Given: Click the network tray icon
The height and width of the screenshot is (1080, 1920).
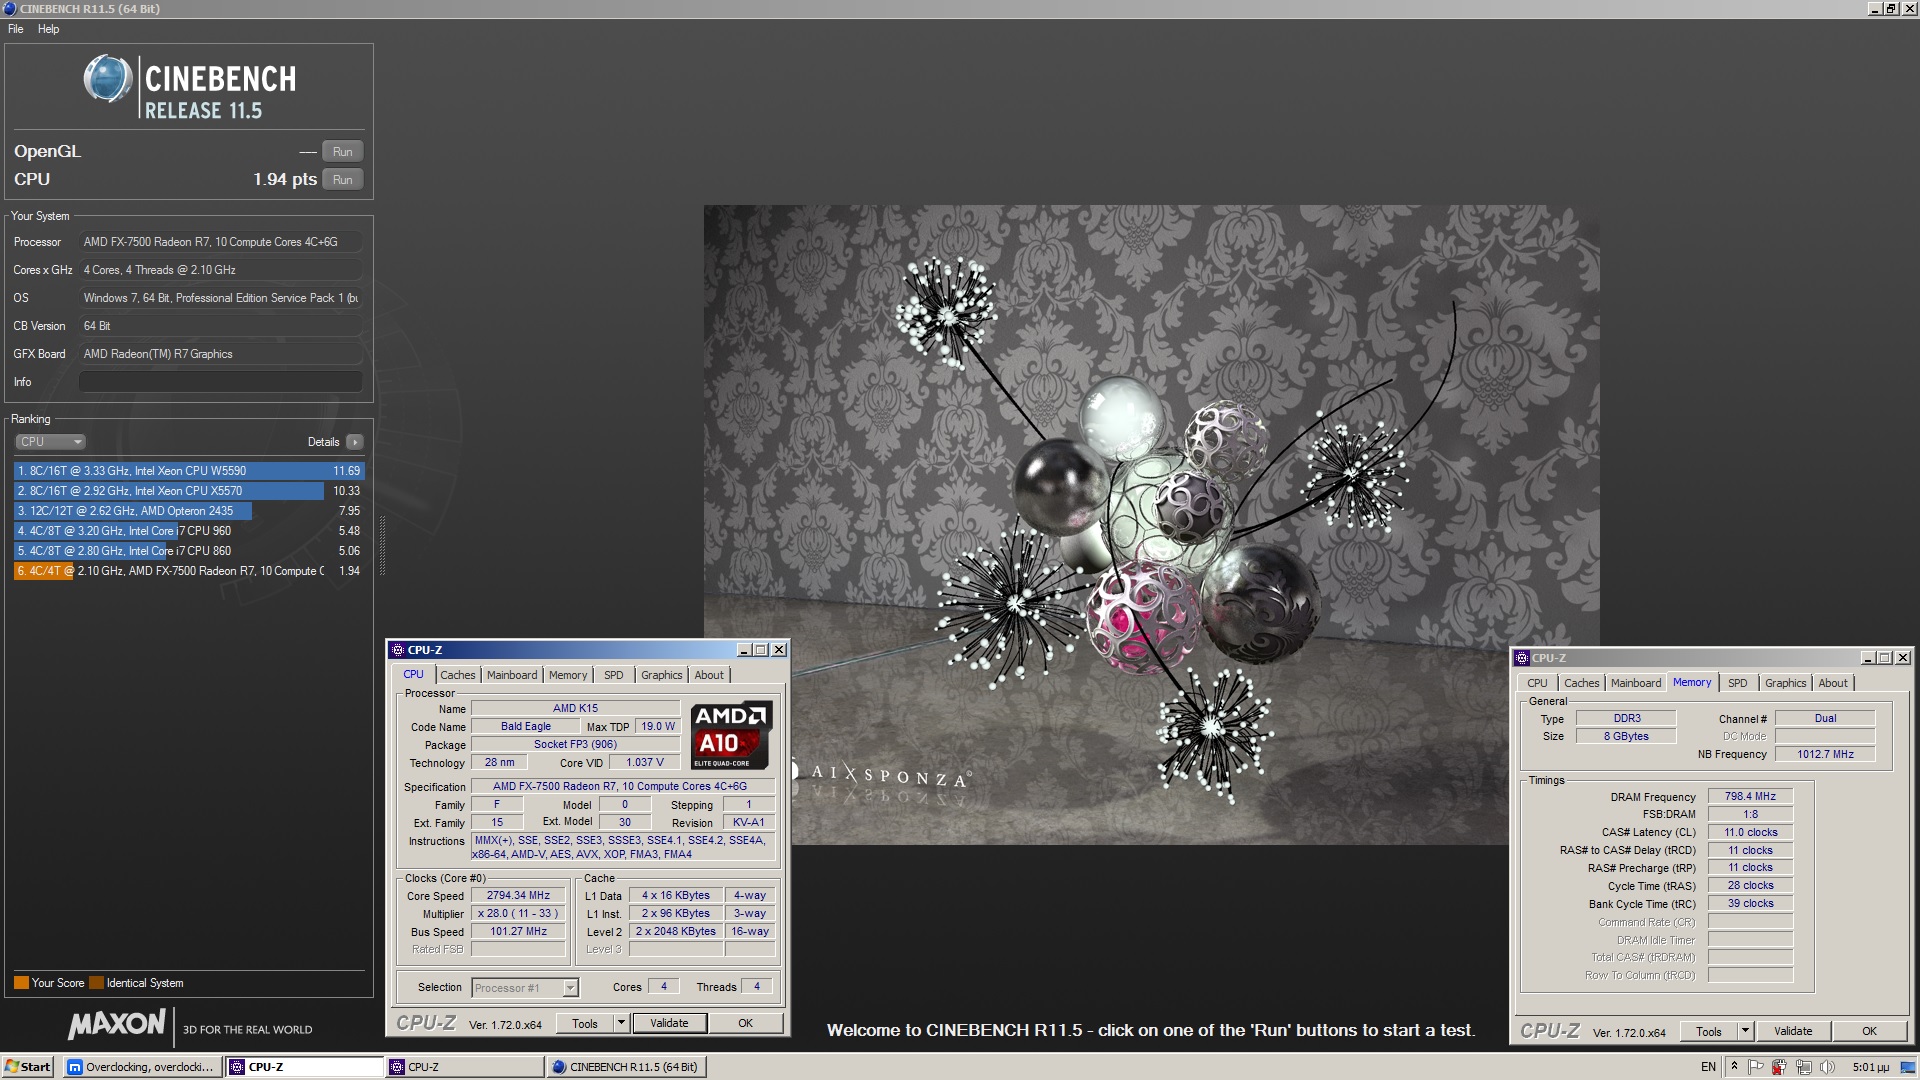Looking at the screenshot, I should [1803, 1067].
